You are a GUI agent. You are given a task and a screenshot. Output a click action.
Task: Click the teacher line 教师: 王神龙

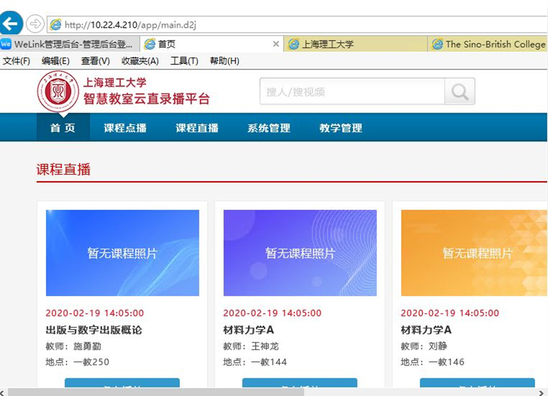(x=251, y=346)
